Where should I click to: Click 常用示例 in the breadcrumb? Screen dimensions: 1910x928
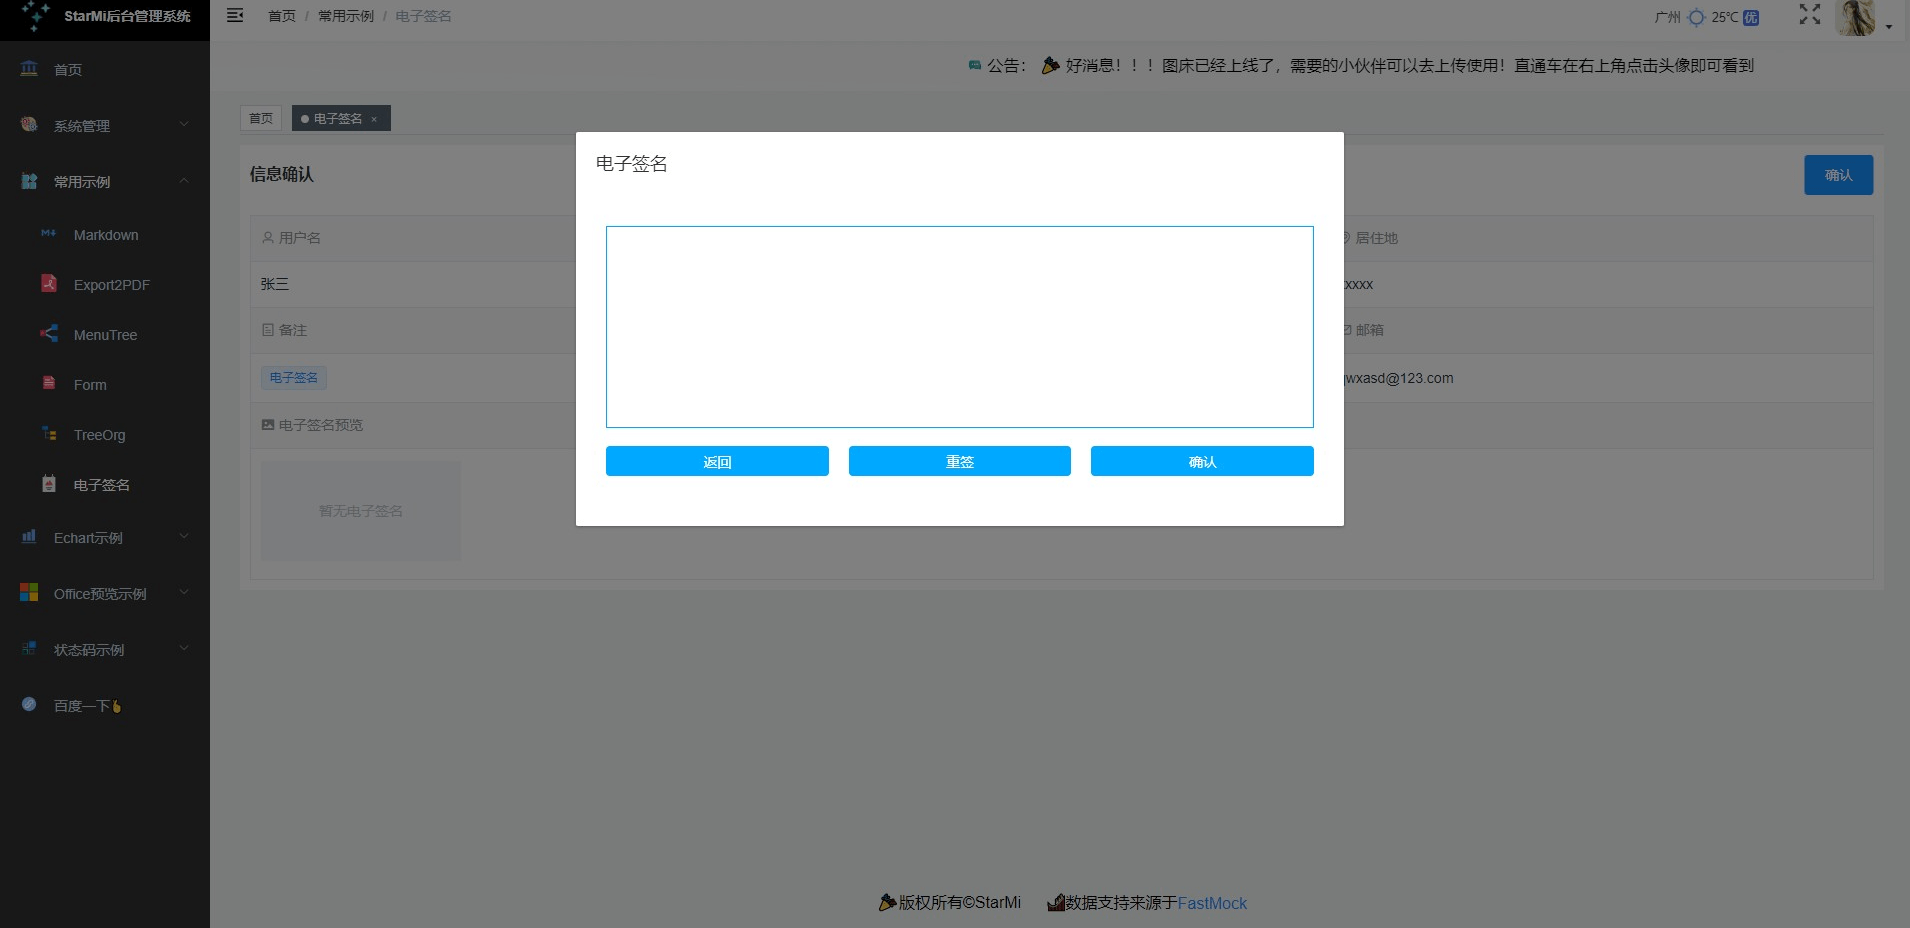346,16
